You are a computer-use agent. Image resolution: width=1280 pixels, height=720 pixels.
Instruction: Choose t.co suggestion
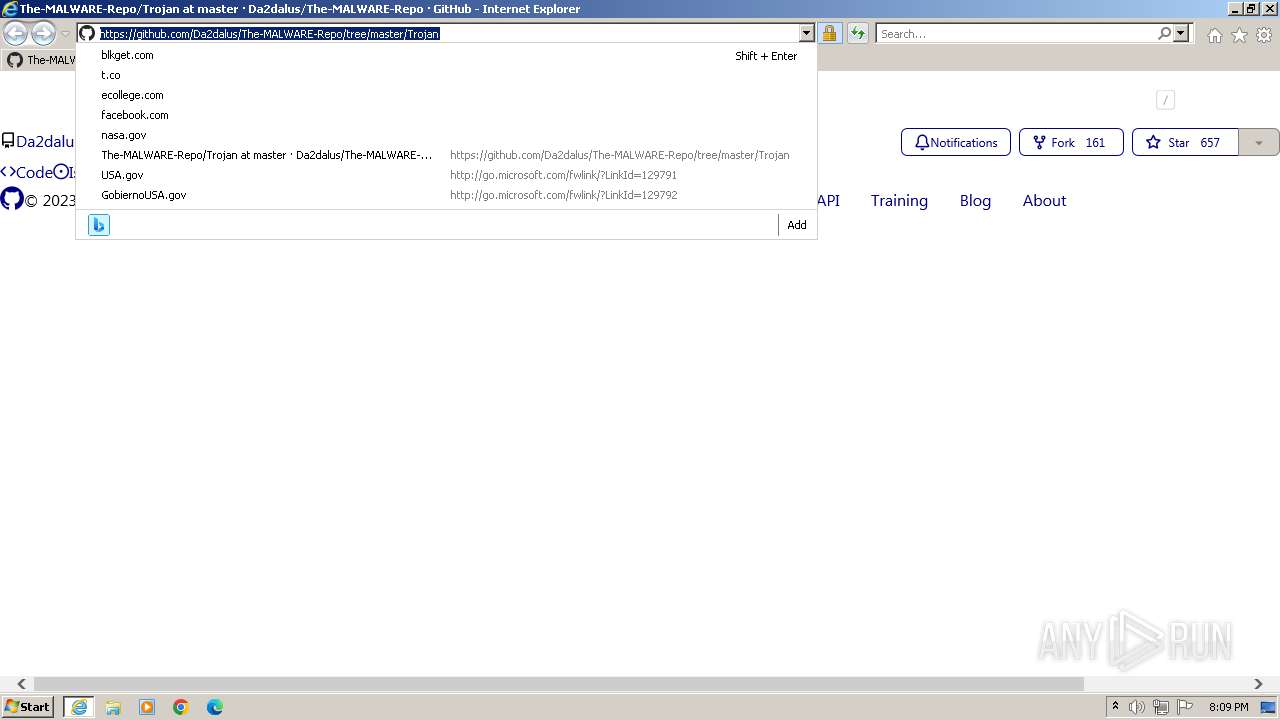point(446,75)
